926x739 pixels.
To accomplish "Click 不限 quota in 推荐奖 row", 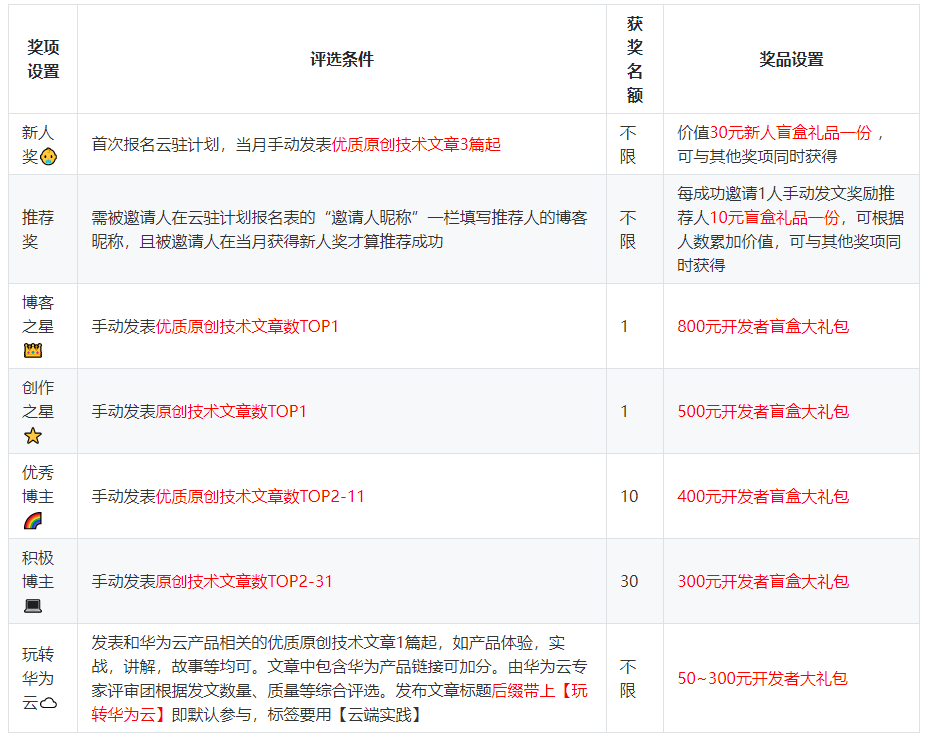I will (x=628, y=229).
